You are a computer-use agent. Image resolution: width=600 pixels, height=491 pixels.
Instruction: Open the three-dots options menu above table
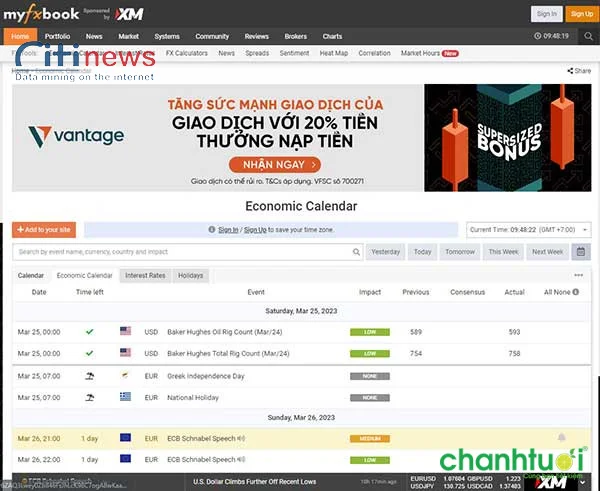579,275
